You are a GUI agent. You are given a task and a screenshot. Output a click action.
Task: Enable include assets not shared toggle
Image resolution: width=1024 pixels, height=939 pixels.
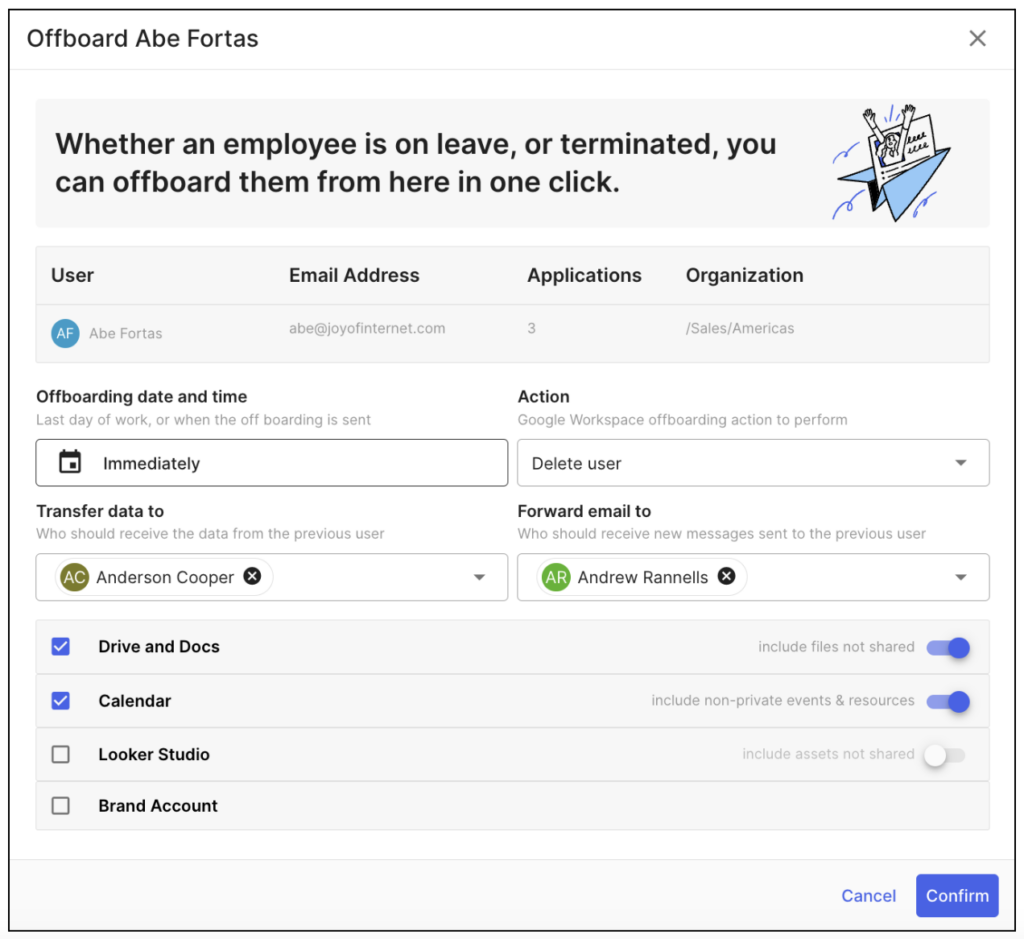click(945, 755)
